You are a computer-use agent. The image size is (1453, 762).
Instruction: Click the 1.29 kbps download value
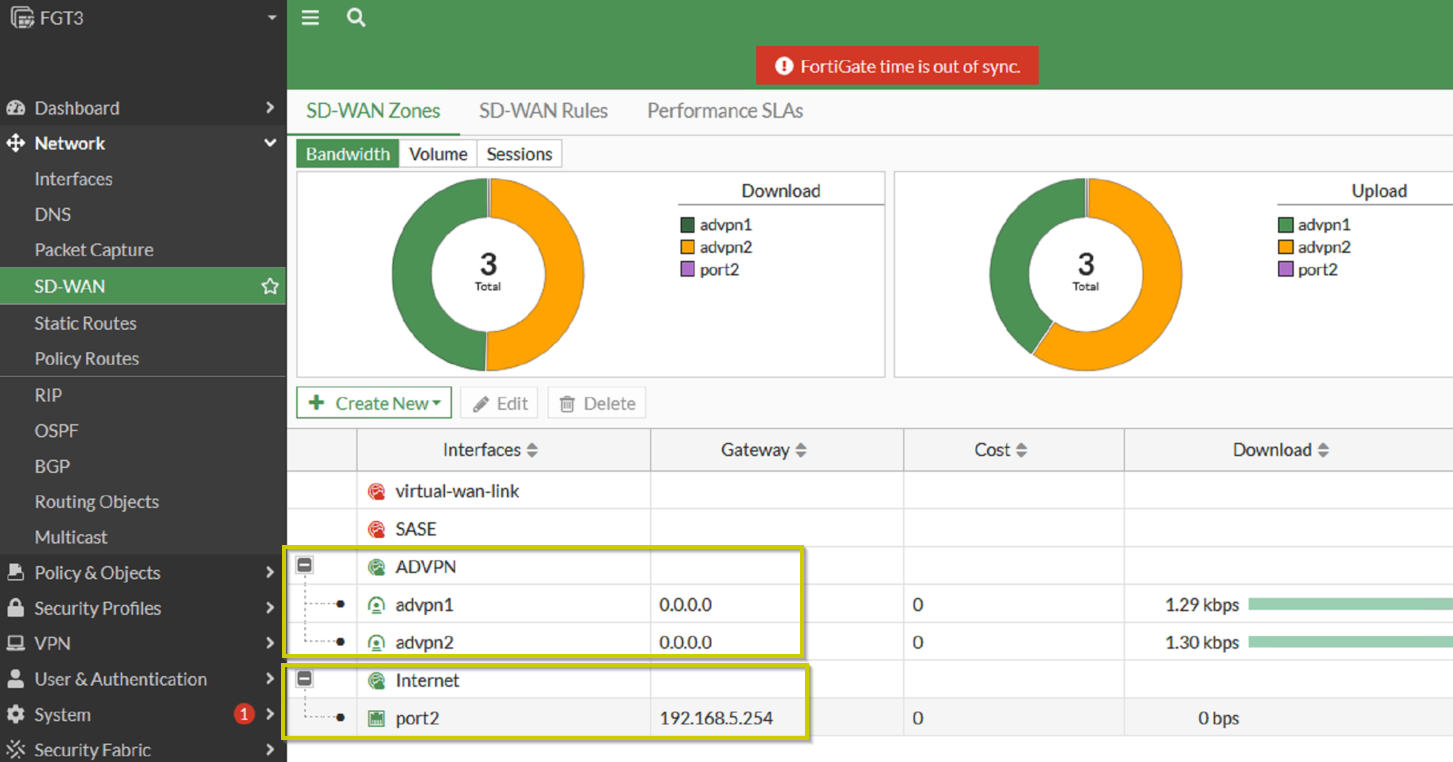coord(1202,605)
